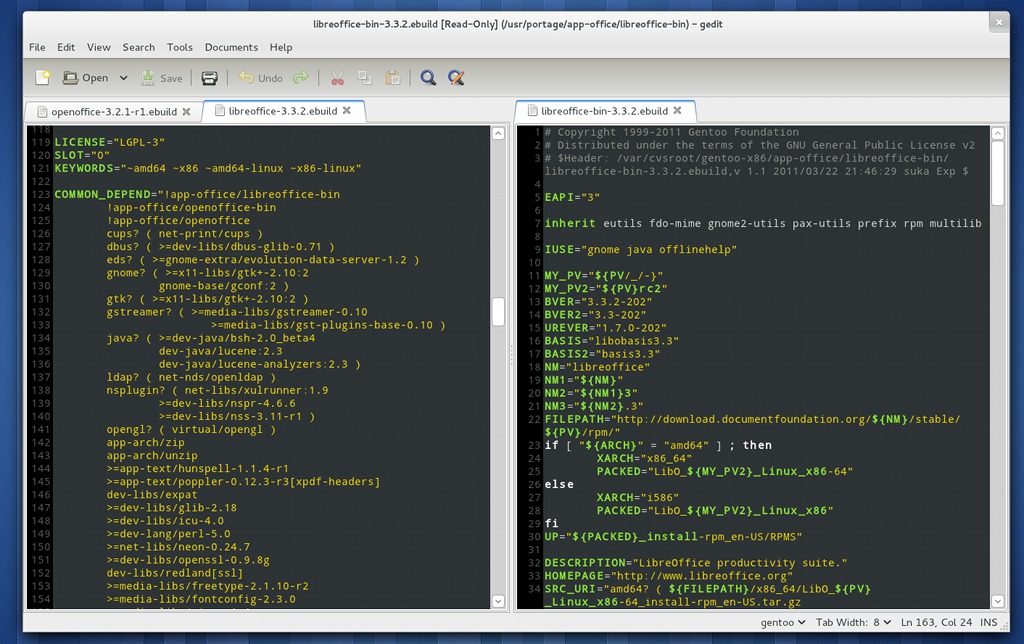The image size is (1024, 644).
Task: Click left pane scroll up arrow
Action: tap(498, 133)
